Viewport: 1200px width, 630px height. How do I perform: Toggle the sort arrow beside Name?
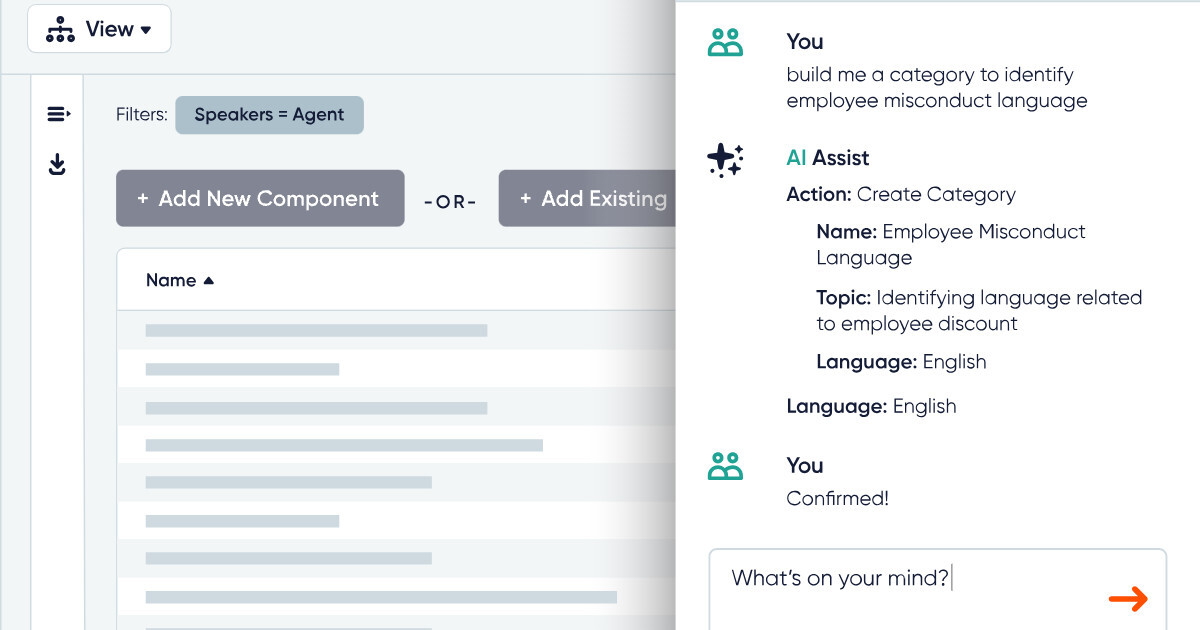click(x=209, y=281)
